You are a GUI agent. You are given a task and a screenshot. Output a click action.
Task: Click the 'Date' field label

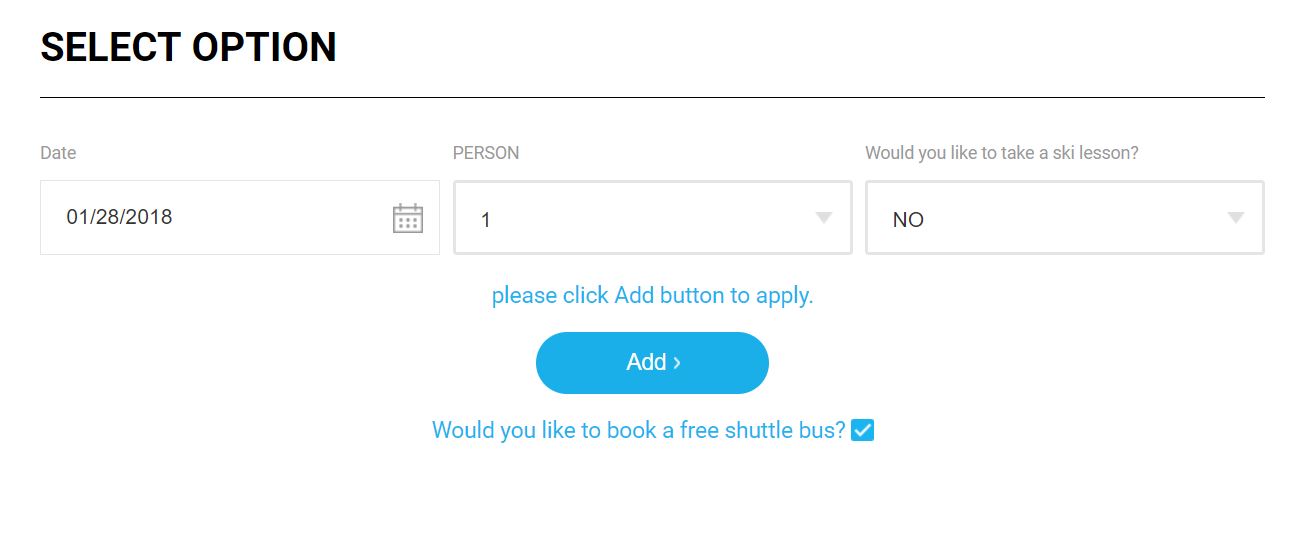pos(58,153)
